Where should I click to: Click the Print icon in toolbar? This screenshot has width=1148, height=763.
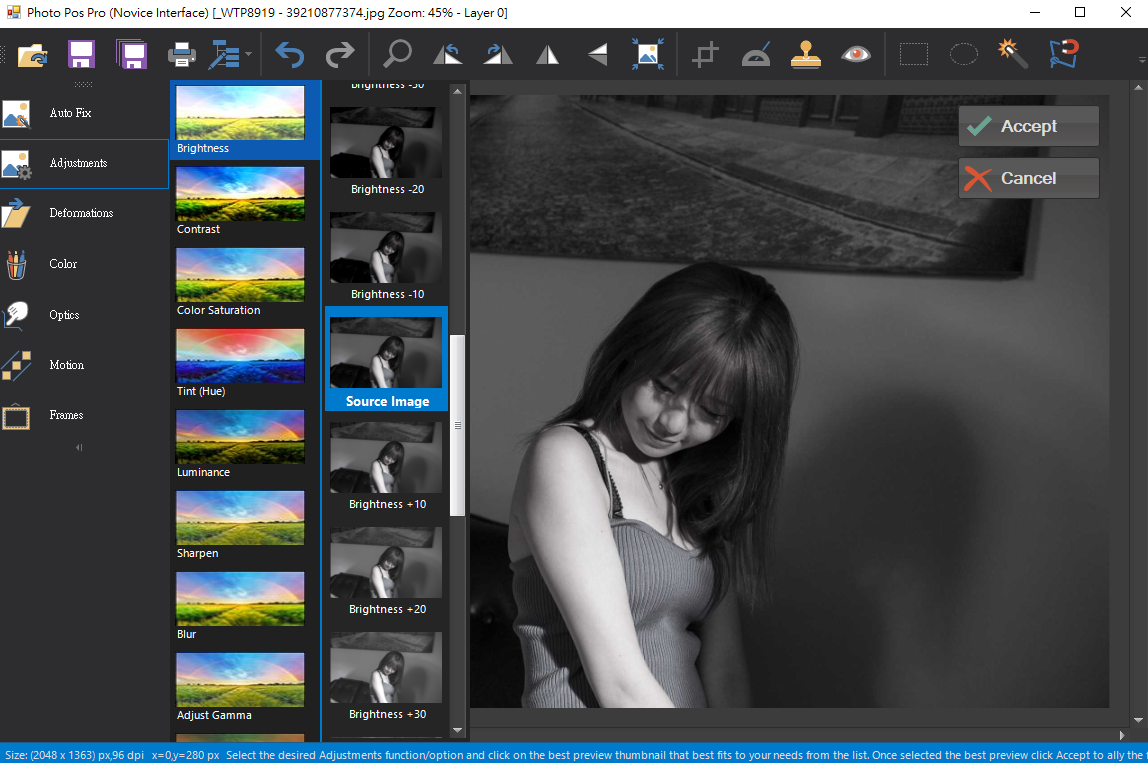tap(181, 55)
